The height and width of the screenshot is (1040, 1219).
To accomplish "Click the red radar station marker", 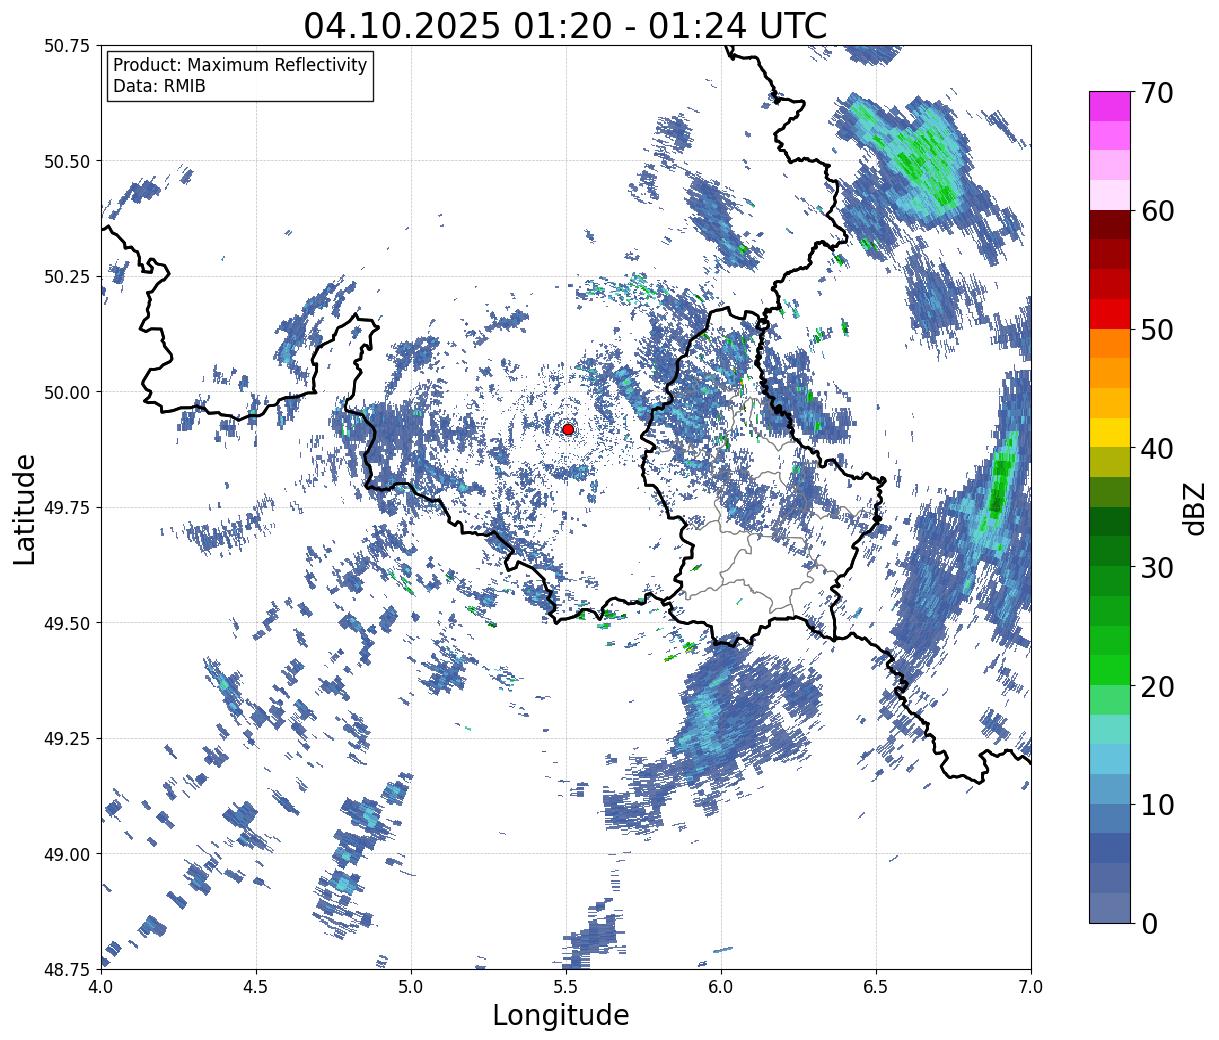I will click(x=568, y=429).
